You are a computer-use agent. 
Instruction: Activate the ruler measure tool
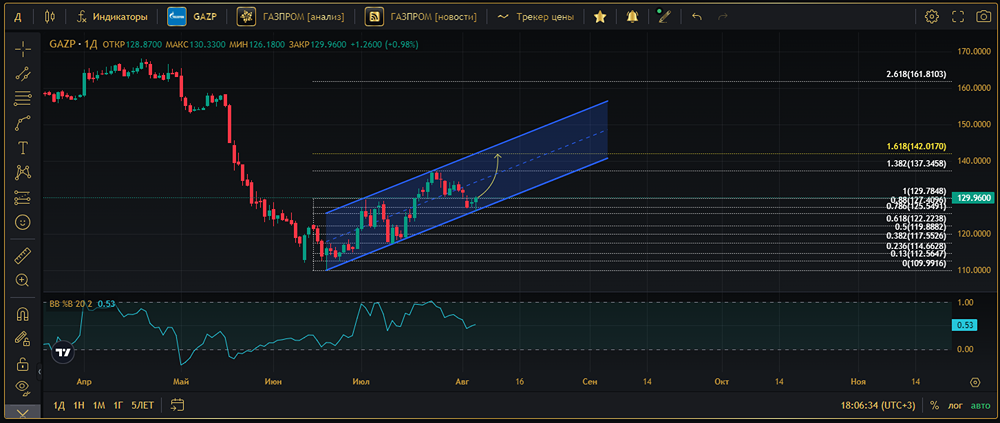point(22,256)
